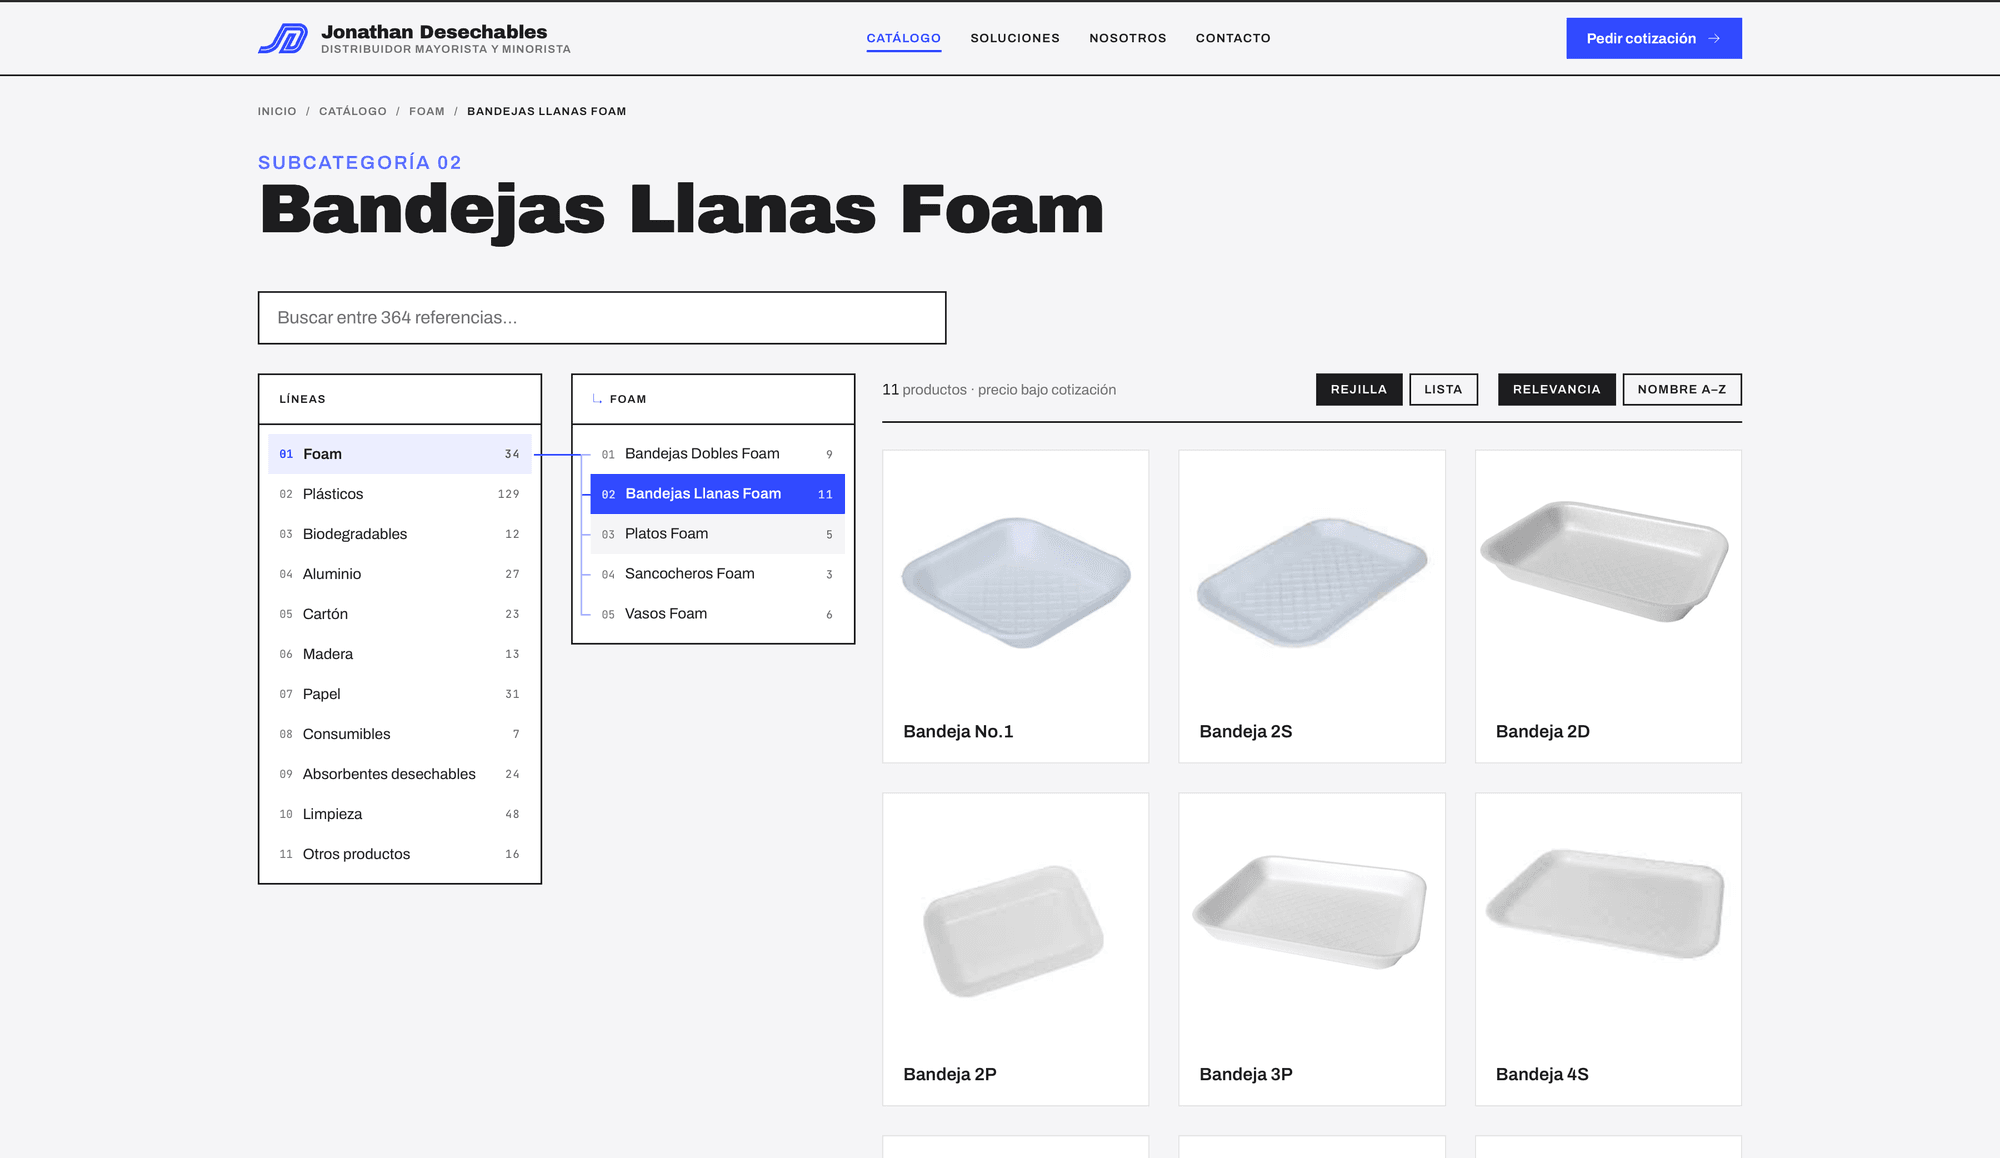Go to the Nosotros page
2000x1158 pixels.
(1127, 38)
